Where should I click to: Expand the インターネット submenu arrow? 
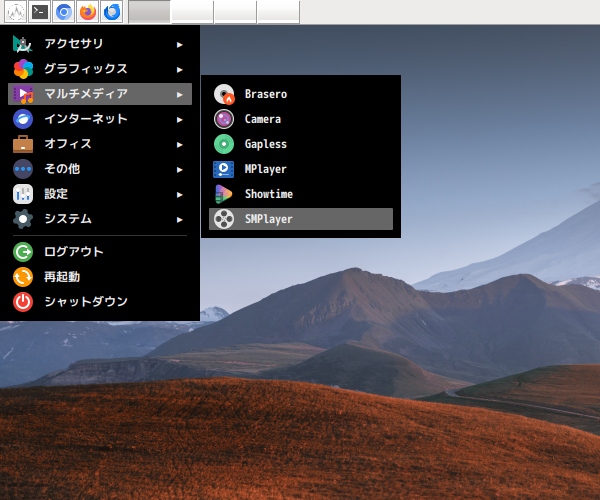pos(179,120)
